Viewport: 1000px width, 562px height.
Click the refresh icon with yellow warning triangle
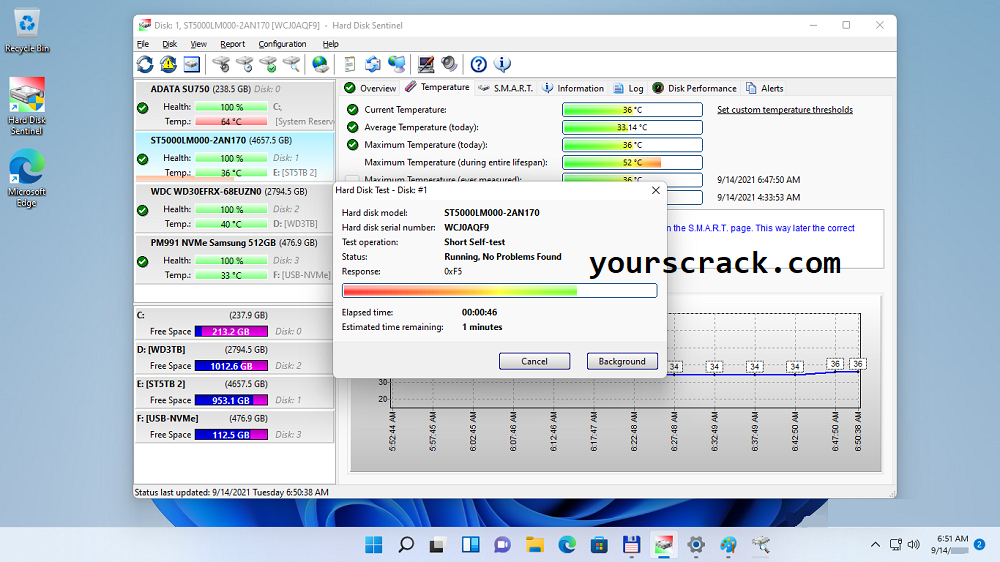point(168,64)
